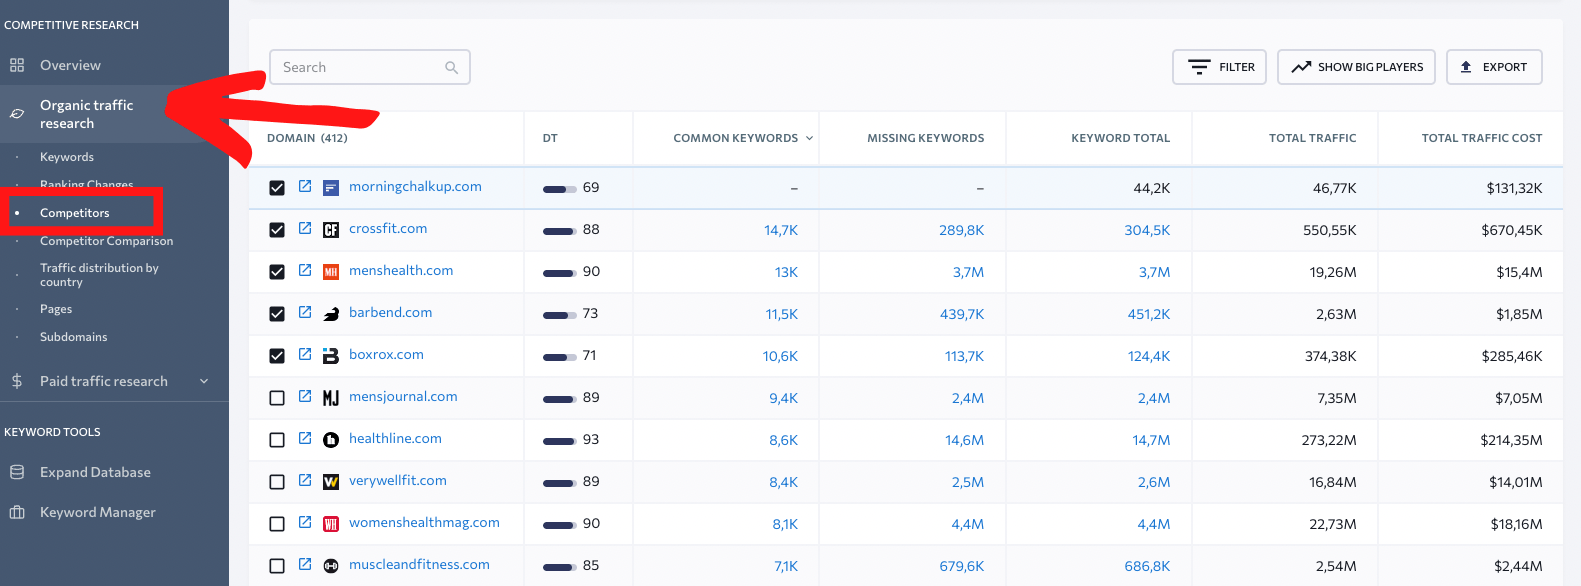Click the menshealth.com favicon
The height and width of the screenshot is (586, 1581).
[x=331, y=272]
